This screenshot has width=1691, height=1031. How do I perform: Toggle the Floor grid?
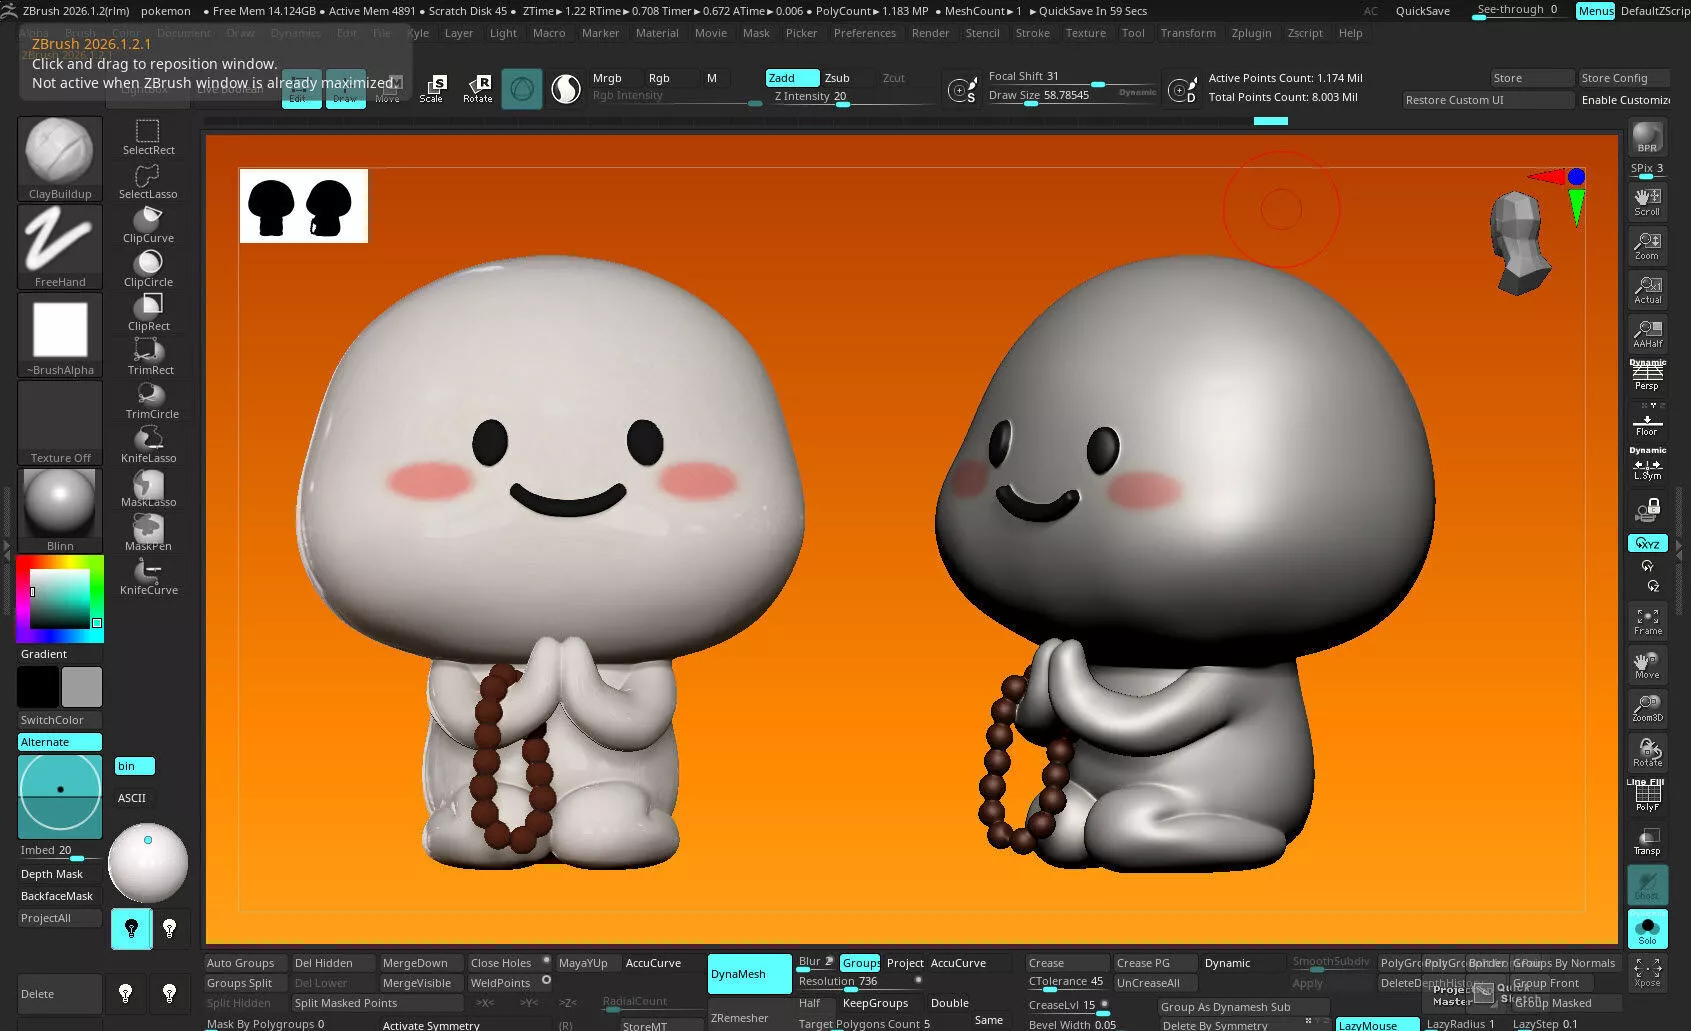pos(1647,420)
